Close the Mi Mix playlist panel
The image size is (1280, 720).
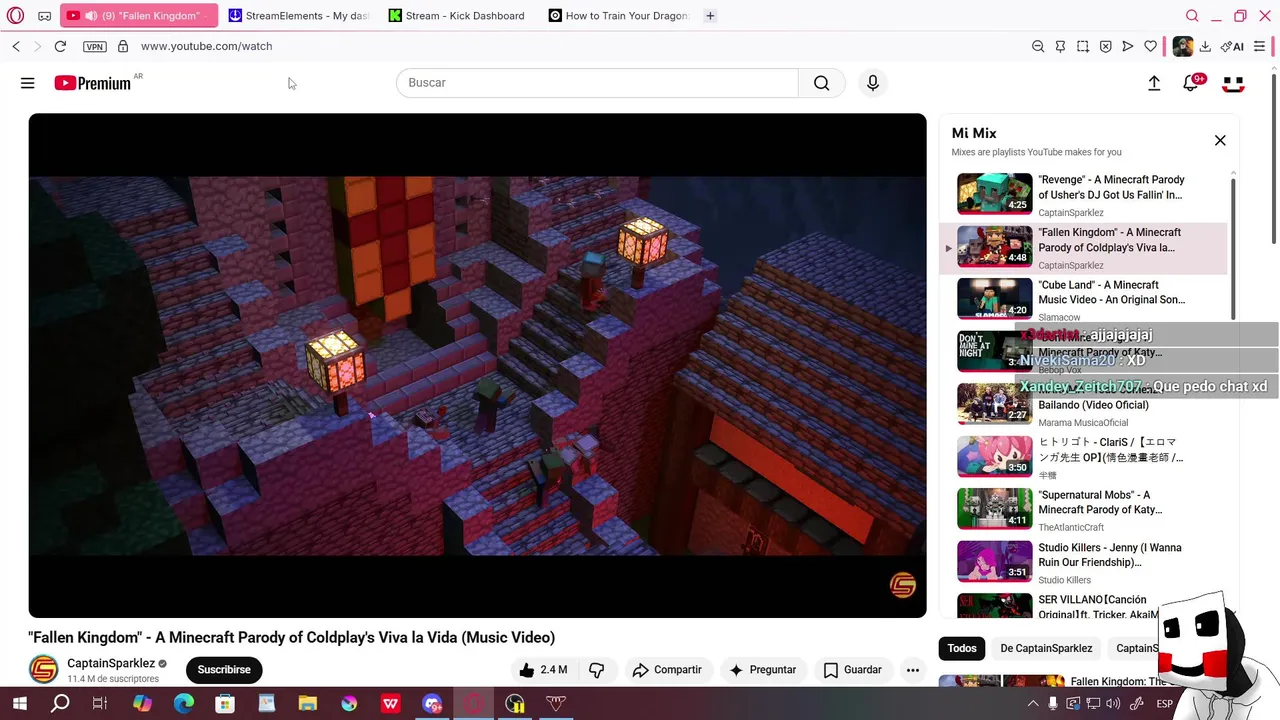(x=1220, y=141)
